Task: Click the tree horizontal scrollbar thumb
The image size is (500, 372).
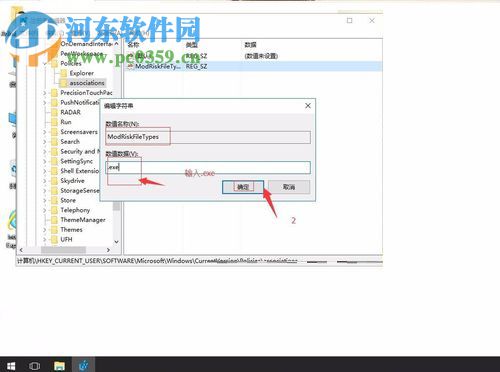Action: (63, 250)
